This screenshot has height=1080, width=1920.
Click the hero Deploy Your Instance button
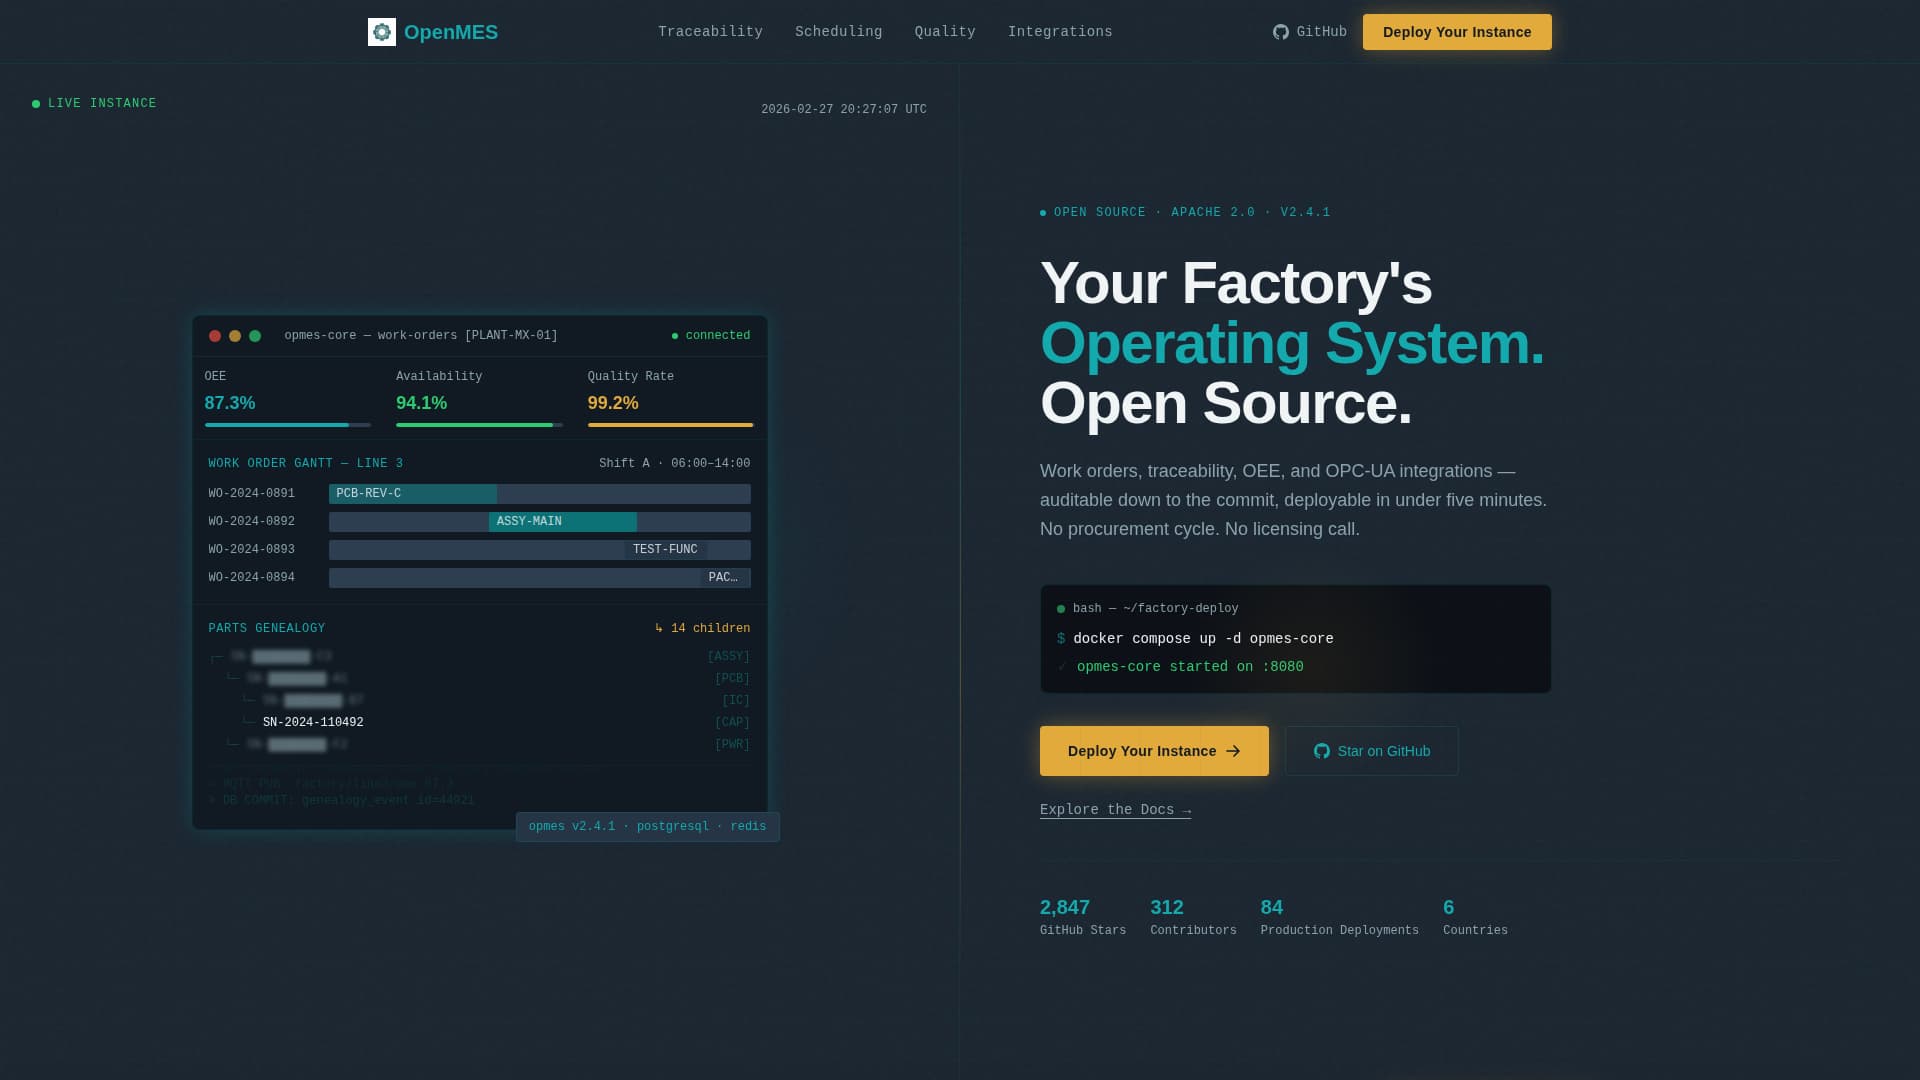[x=1154, y=751]
